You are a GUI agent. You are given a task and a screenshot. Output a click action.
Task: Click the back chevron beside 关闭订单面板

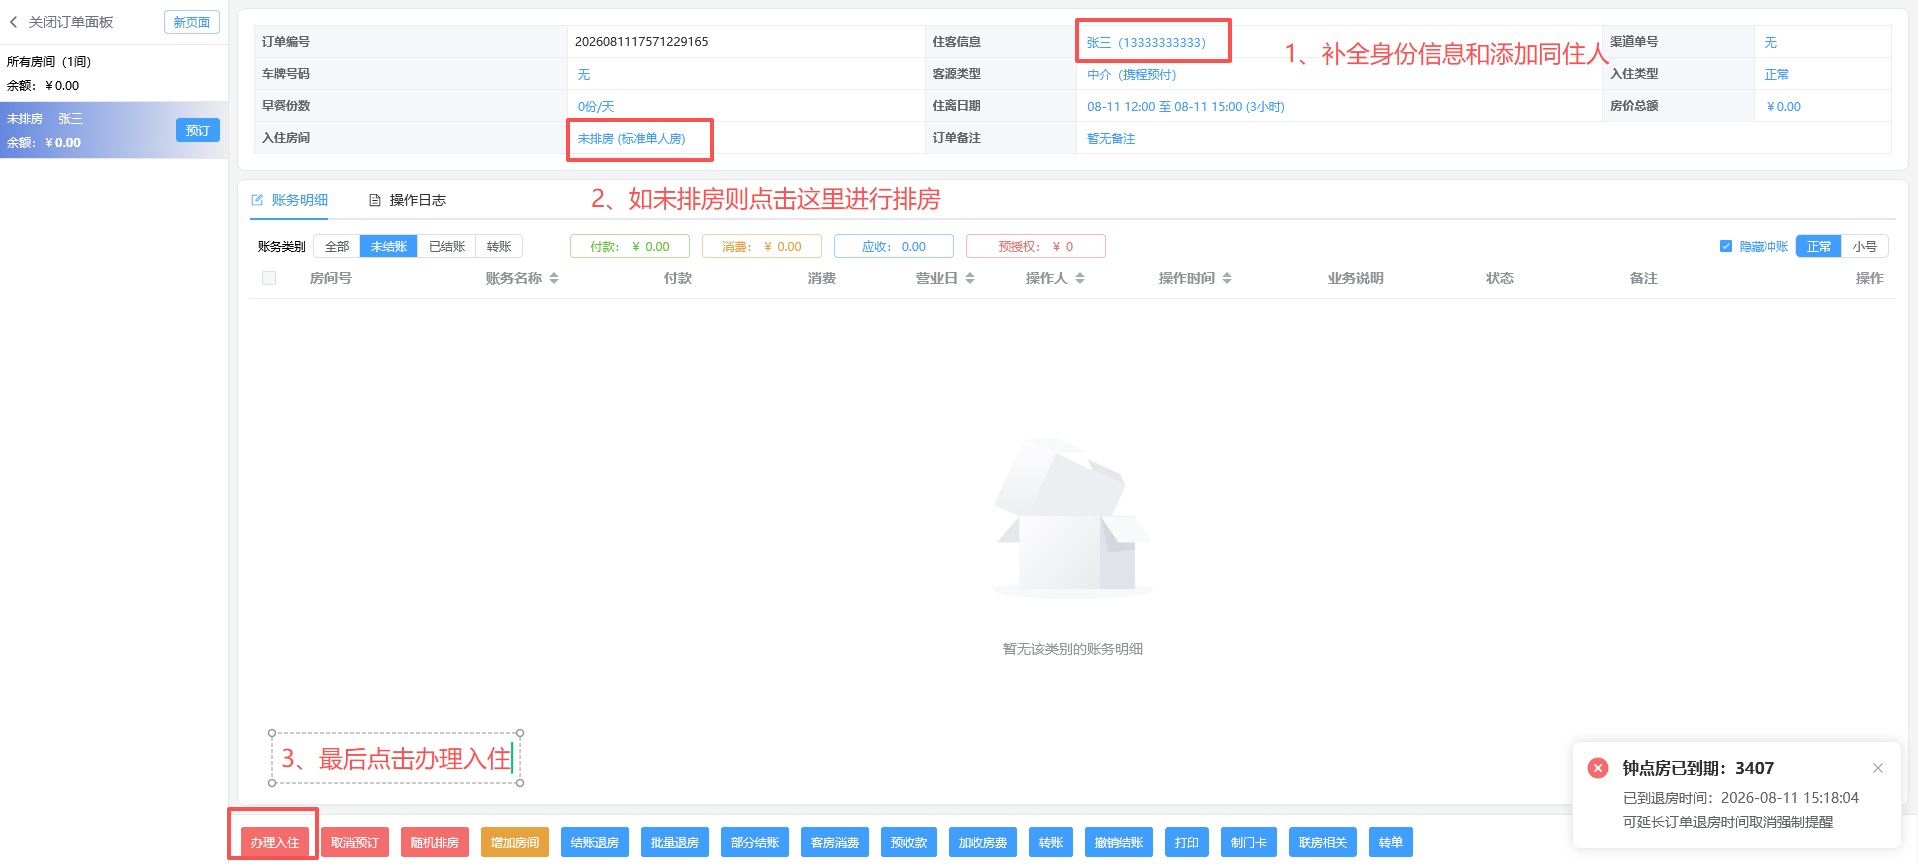tap(14, 22)
